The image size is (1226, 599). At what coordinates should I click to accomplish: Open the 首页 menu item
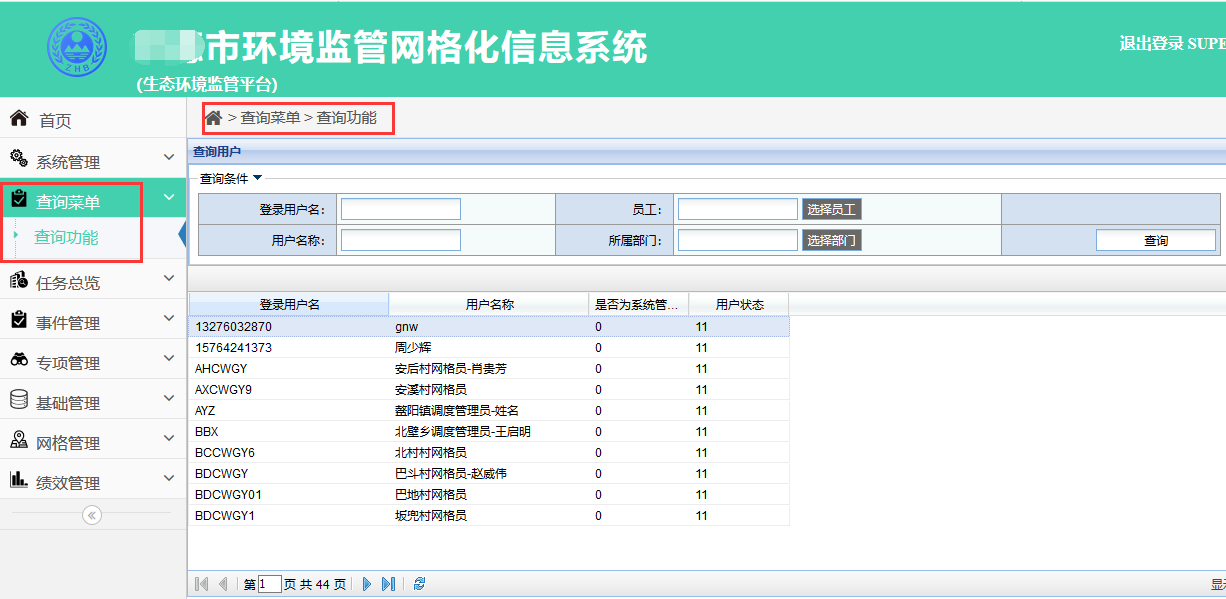click(x=93, y=120)
